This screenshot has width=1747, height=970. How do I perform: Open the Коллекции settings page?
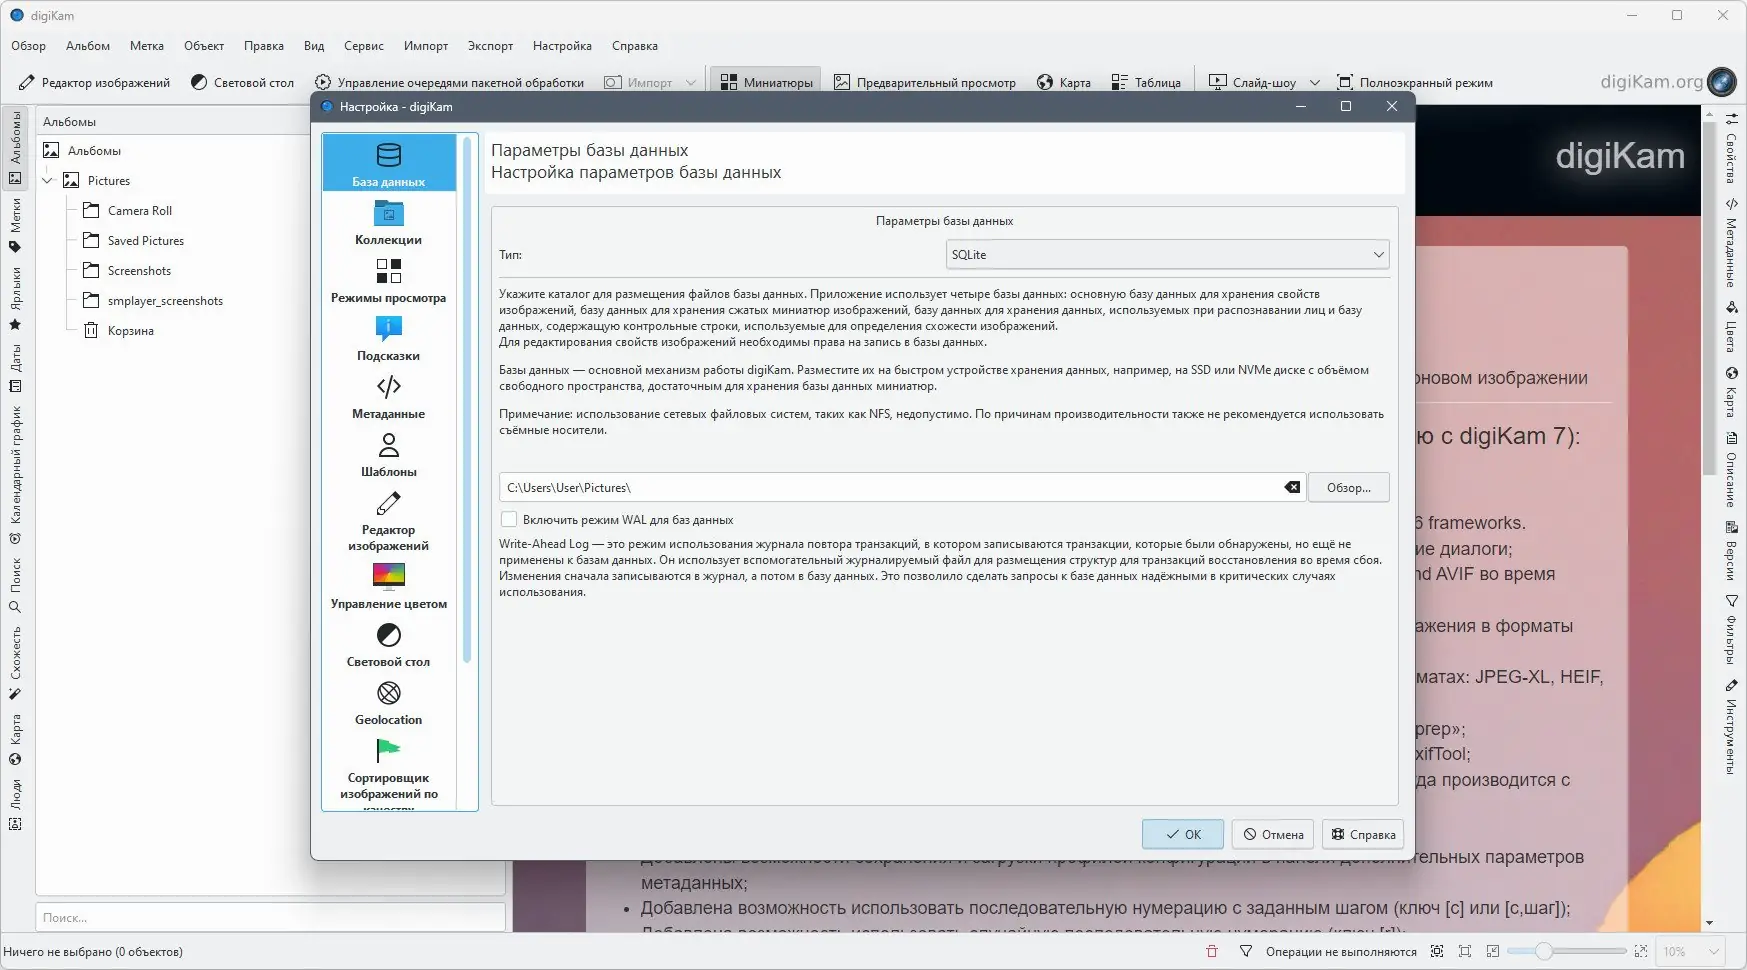point(389,222)
